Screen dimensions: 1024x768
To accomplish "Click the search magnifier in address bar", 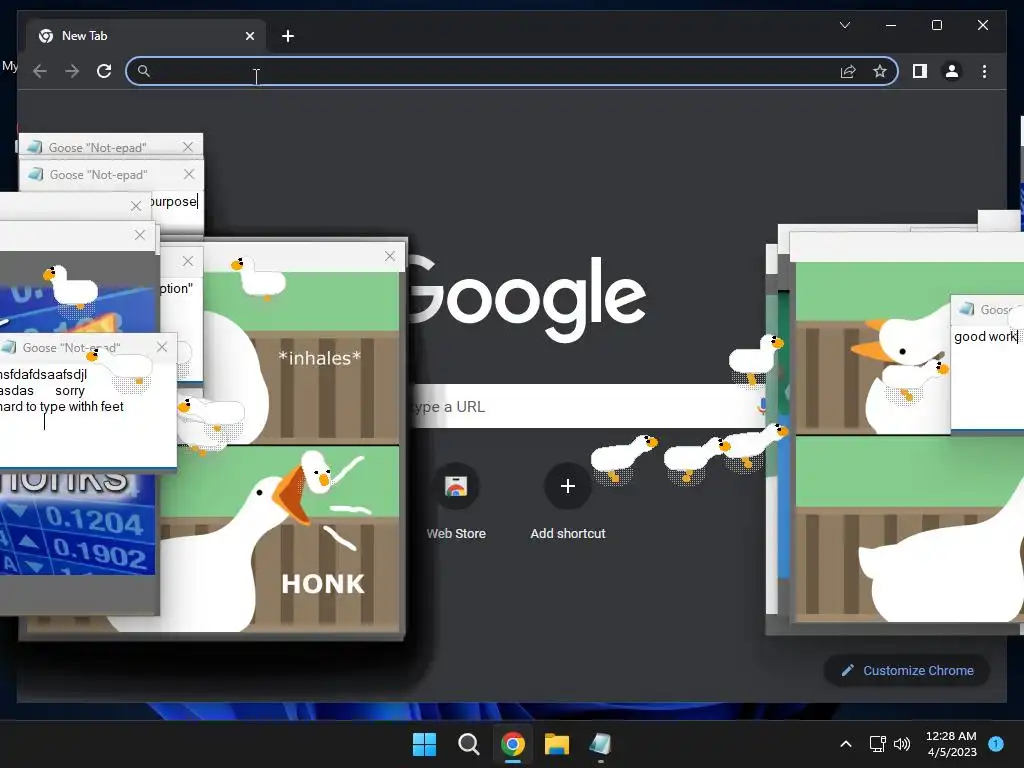I will tap(144, 71).
